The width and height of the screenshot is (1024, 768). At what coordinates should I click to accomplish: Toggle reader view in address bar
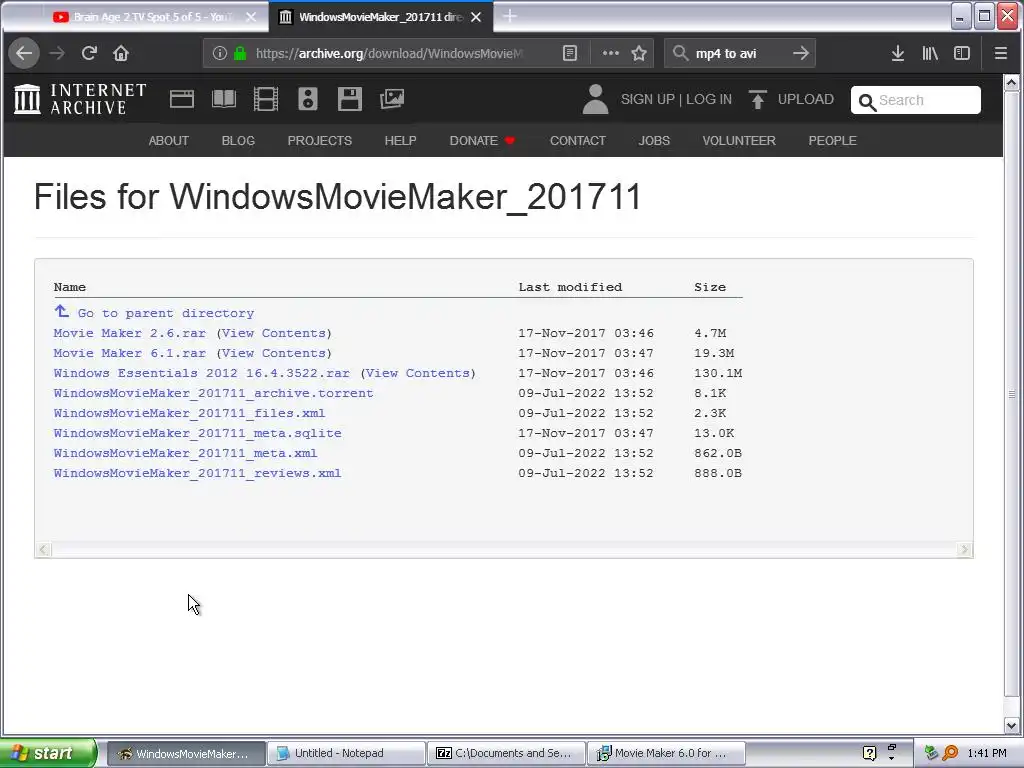pos(569,53)
